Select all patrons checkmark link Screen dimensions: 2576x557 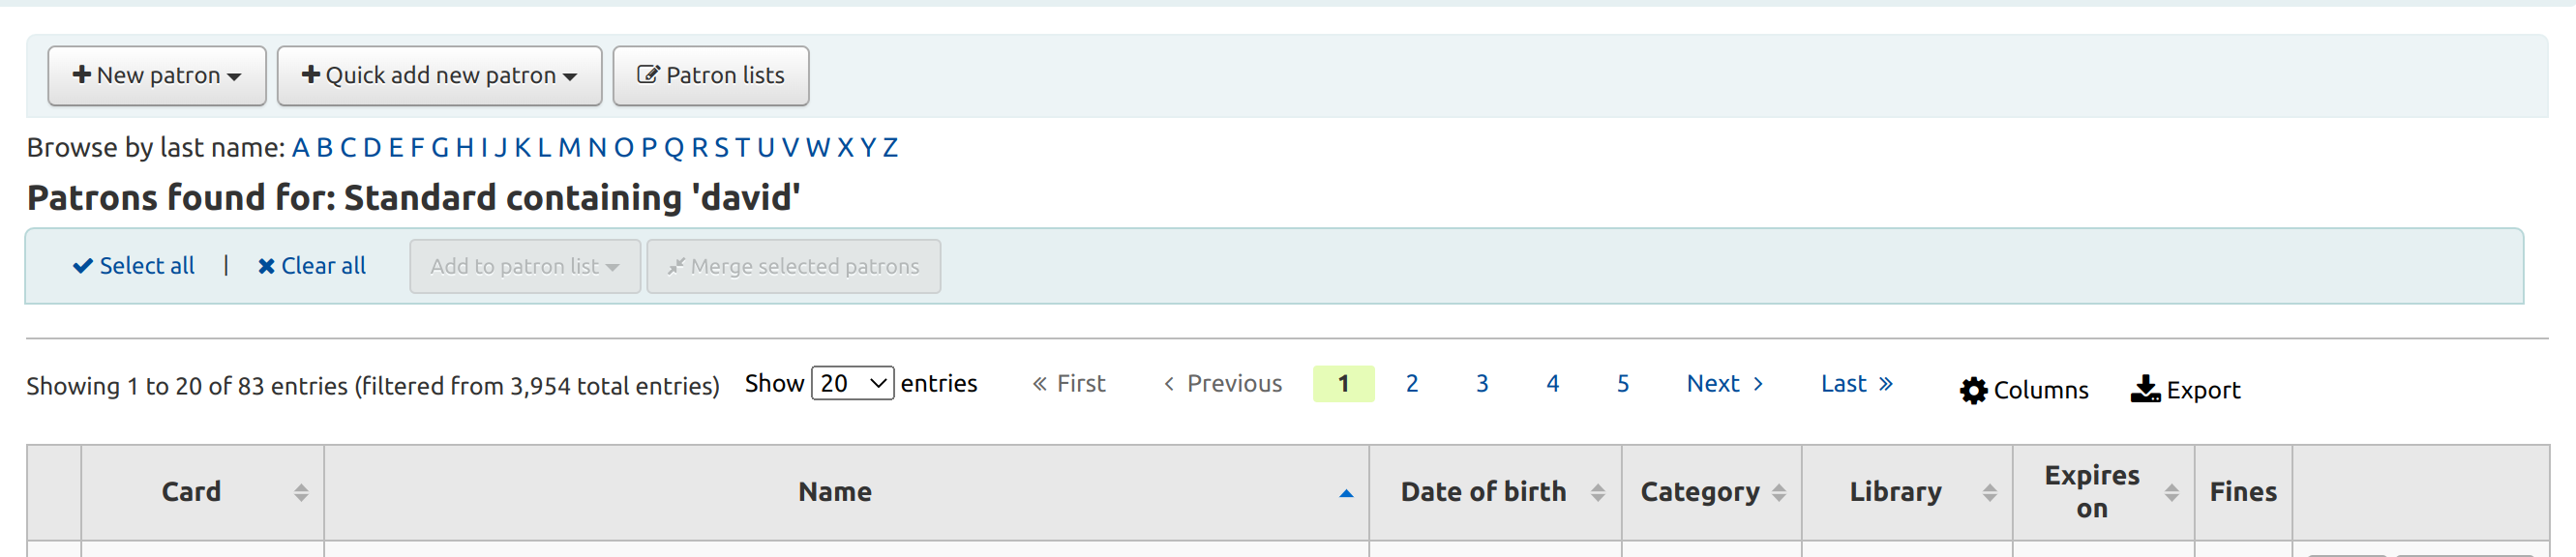coord(134,266)
